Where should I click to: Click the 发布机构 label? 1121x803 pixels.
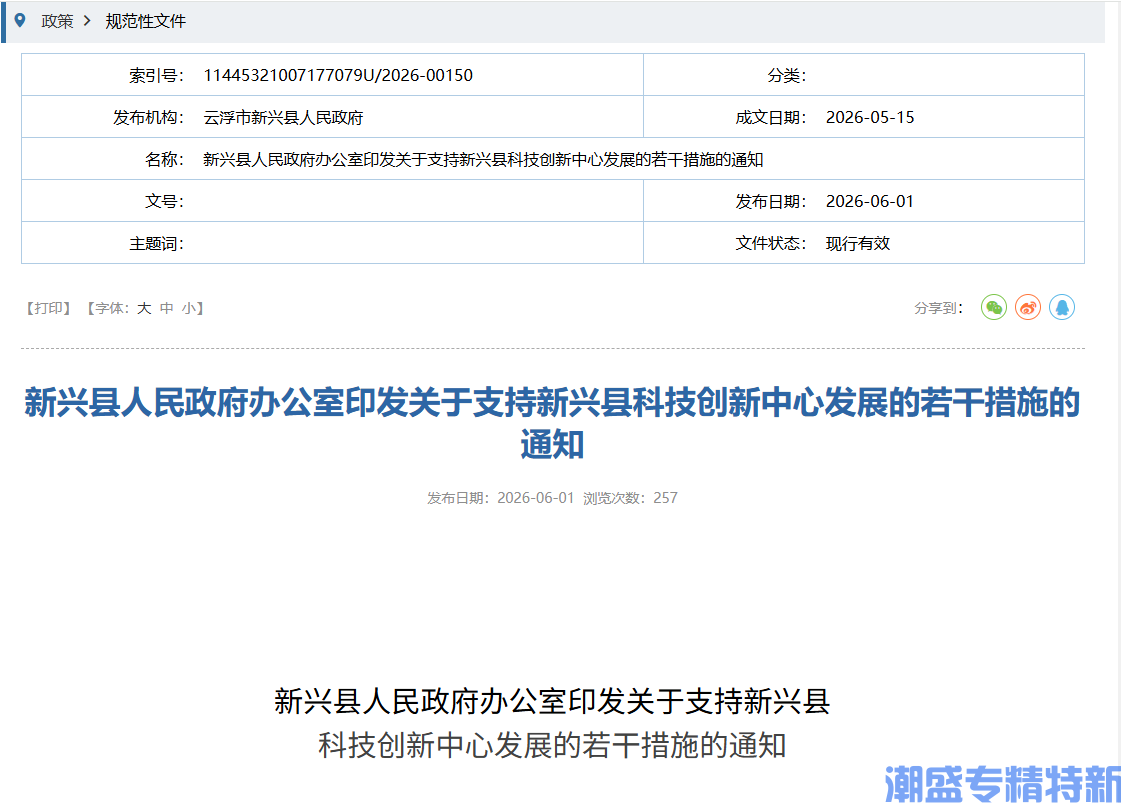pos(148,117)
